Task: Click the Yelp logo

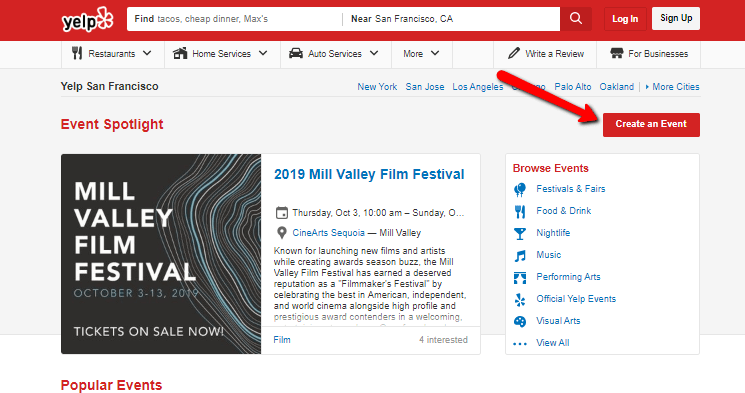Action: tap(87, 19)
